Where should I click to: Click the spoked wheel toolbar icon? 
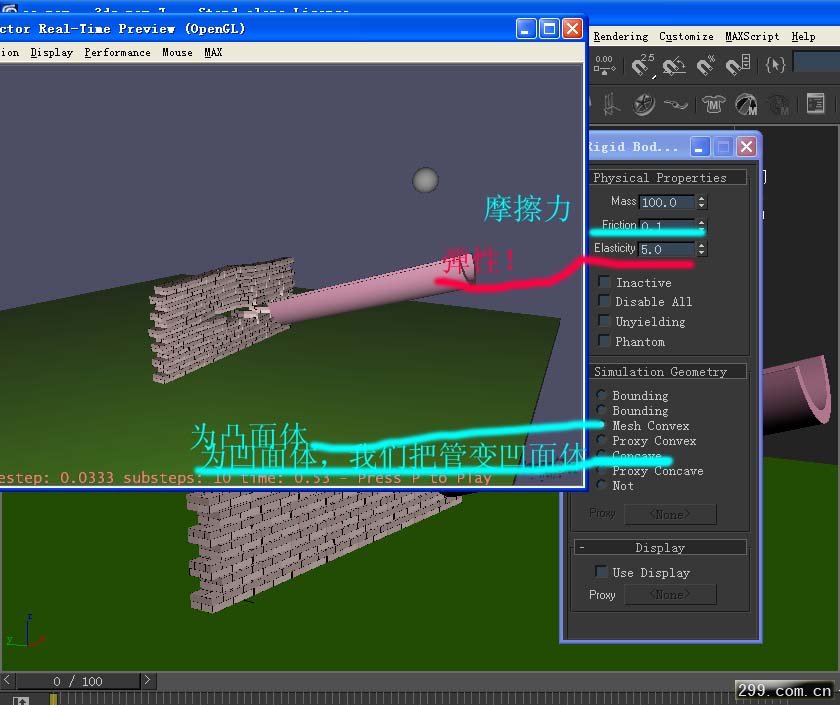tap(643, 104)
